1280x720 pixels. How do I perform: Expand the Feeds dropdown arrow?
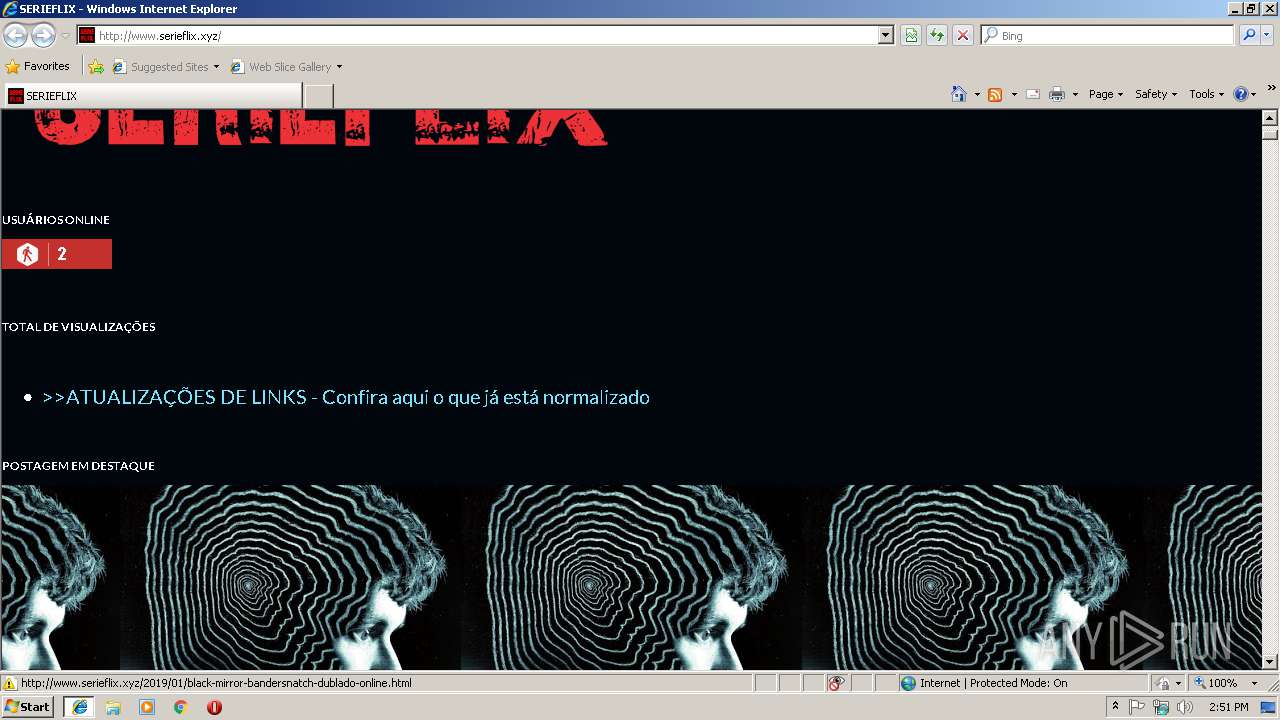tap(1014, 94)
